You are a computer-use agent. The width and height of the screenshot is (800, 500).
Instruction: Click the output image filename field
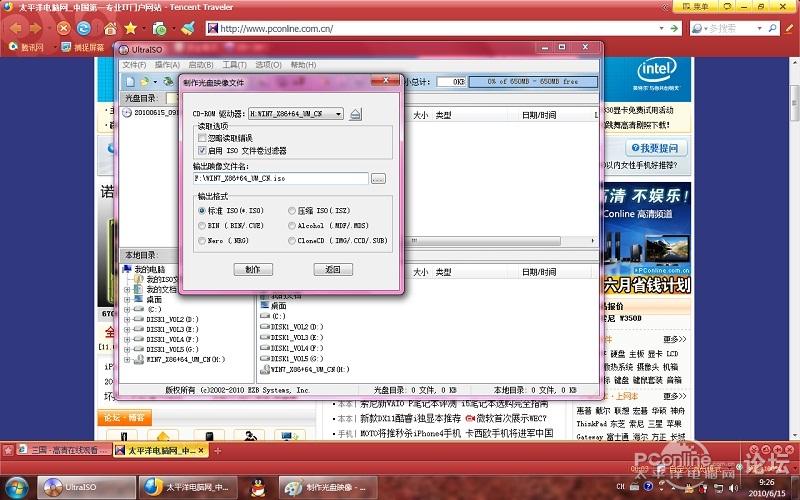[x=281, y=178]
